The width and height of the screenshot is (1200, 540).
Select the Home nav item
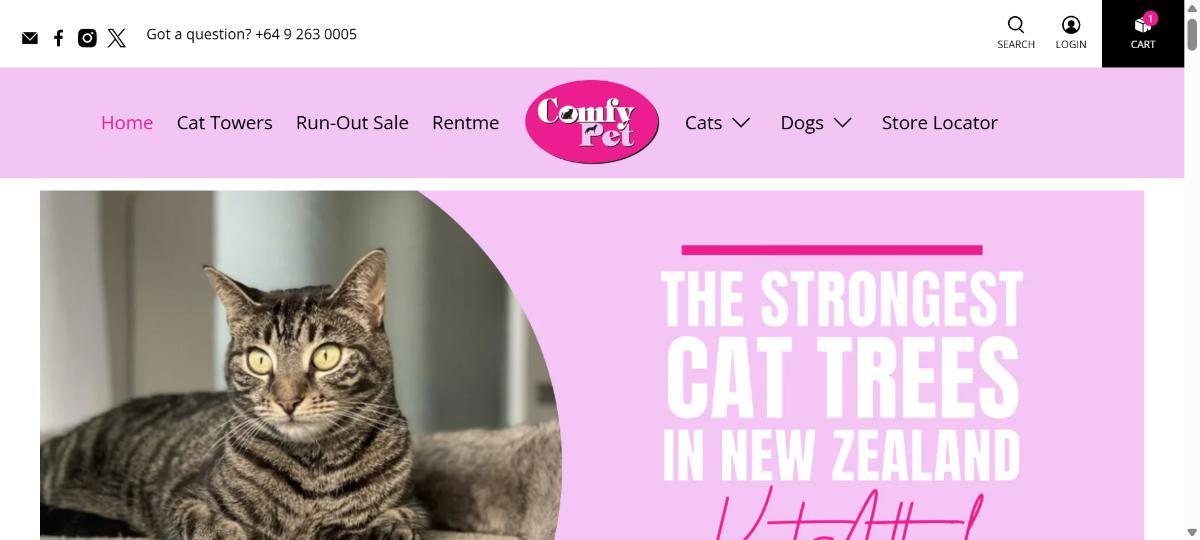(x=127, y=123)
